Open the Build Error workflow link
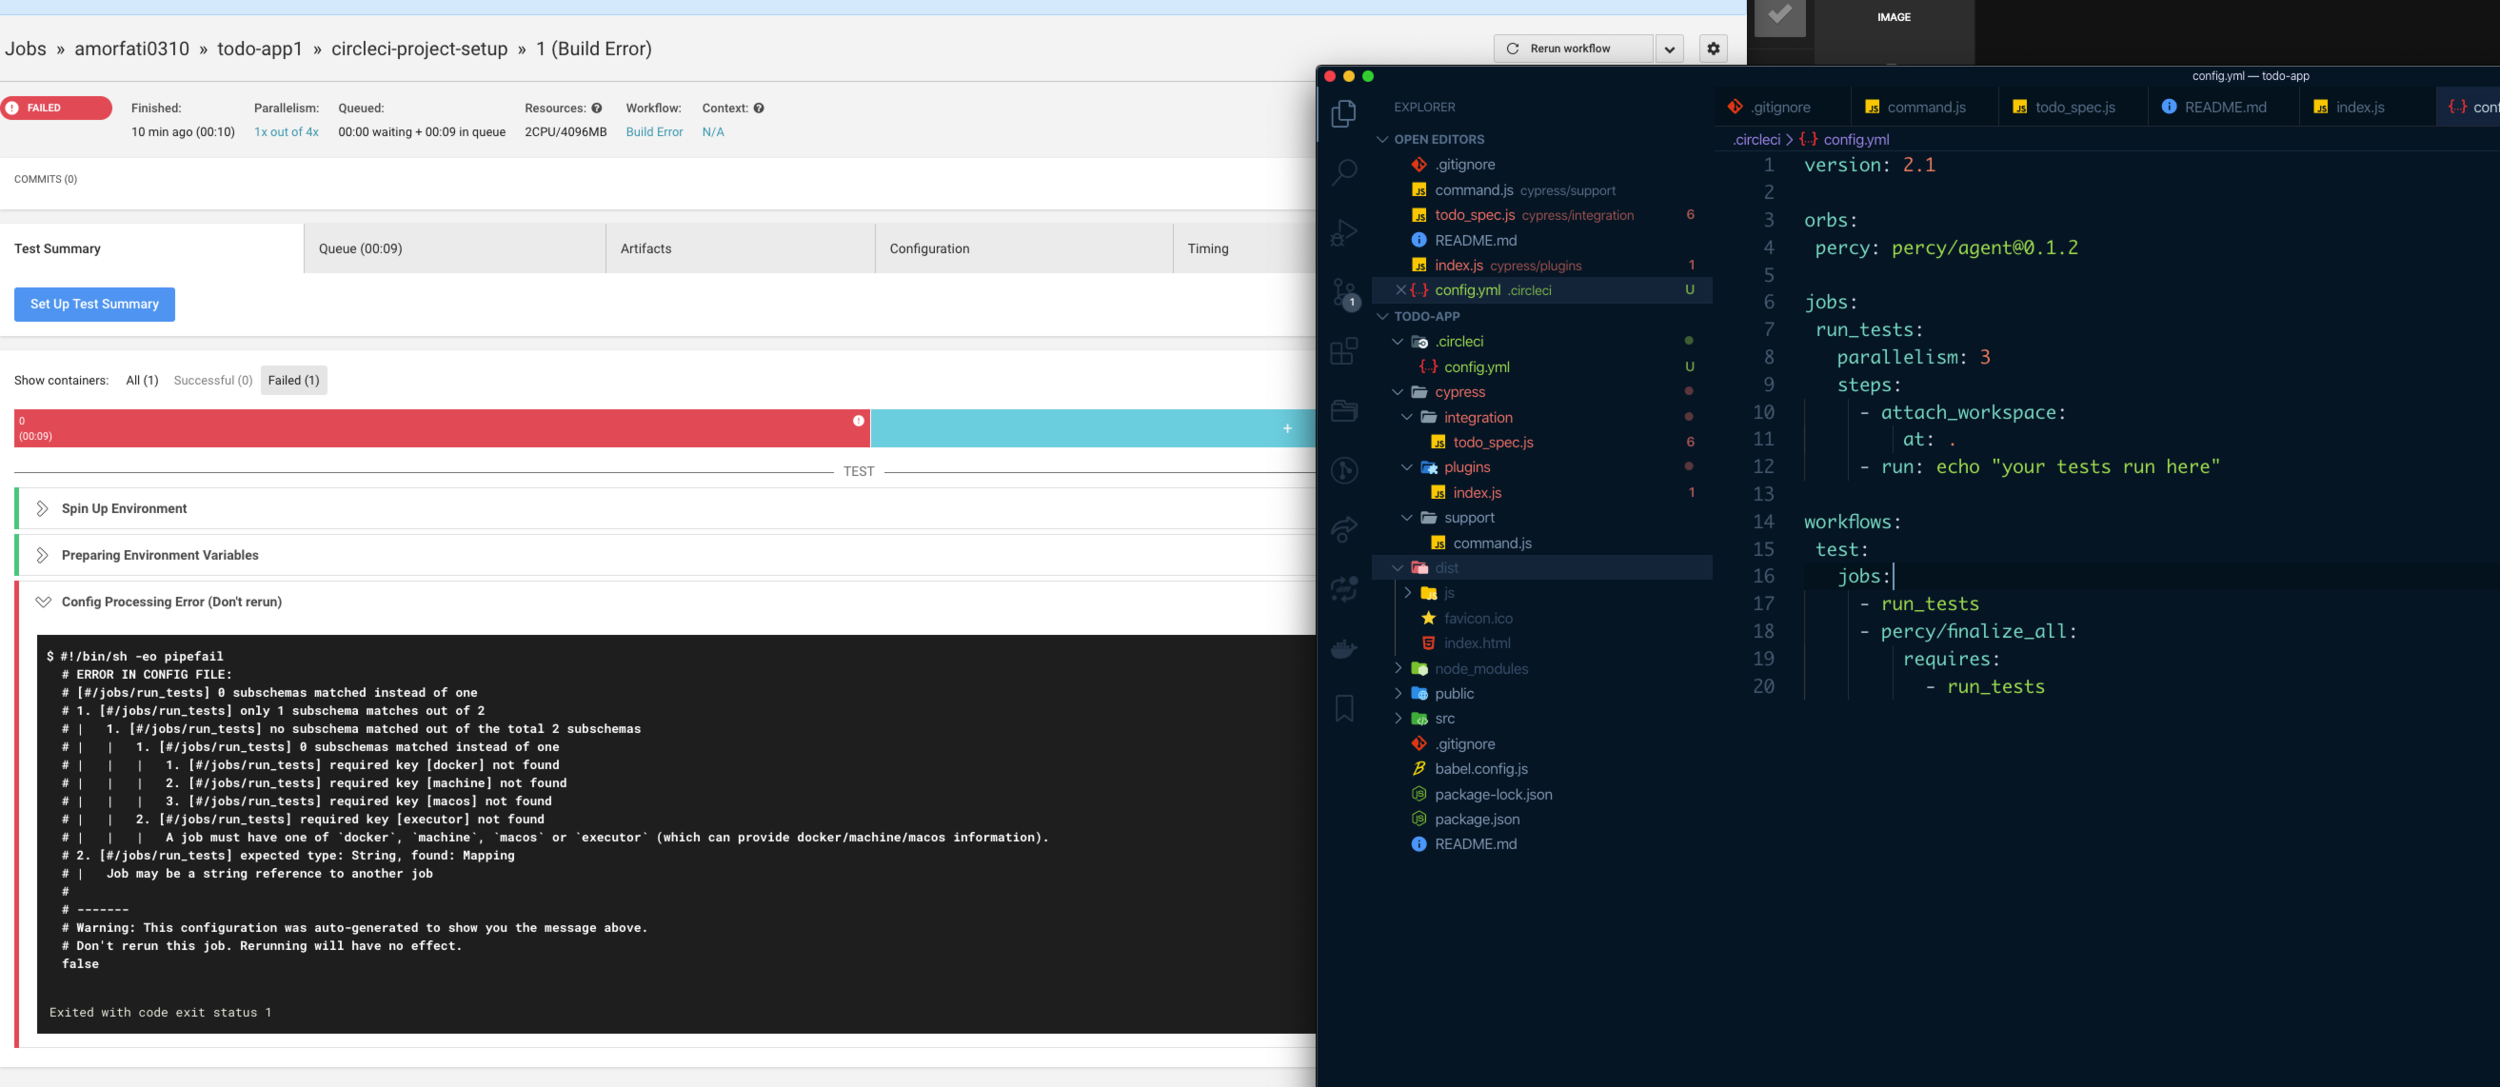Viewport: 2500px width, 1087px height. point(654,132)
